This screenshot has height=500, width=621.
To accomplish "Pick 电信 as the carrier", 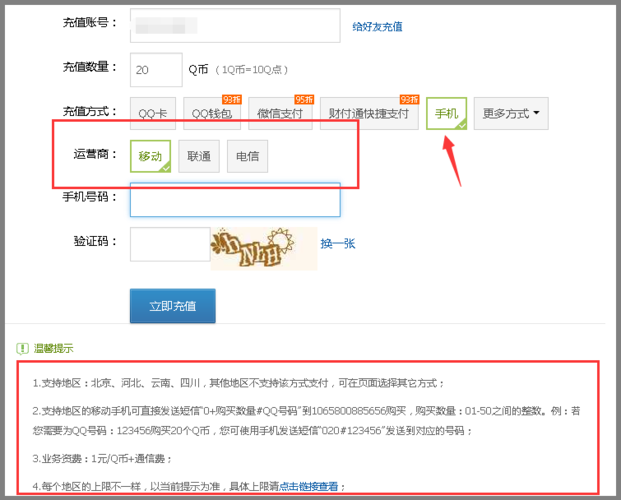I will click(x=247, y=156).
